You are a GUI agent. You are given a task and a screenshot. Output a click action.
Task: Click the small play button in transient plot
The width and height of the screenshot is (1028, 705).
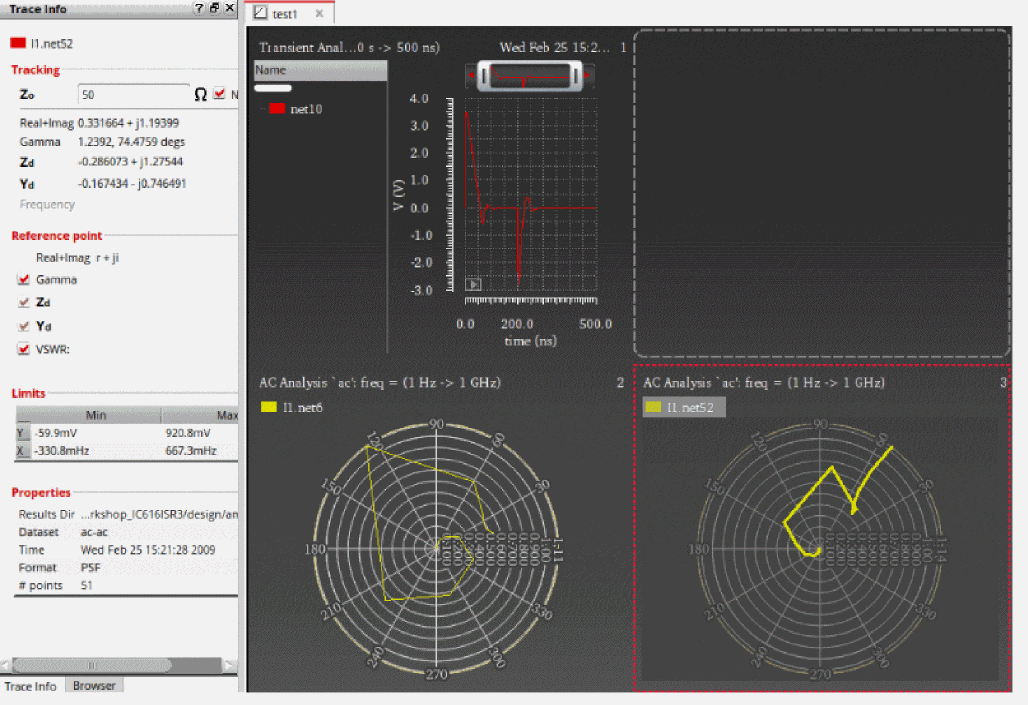pyautogui.click(x=474, y=284)
